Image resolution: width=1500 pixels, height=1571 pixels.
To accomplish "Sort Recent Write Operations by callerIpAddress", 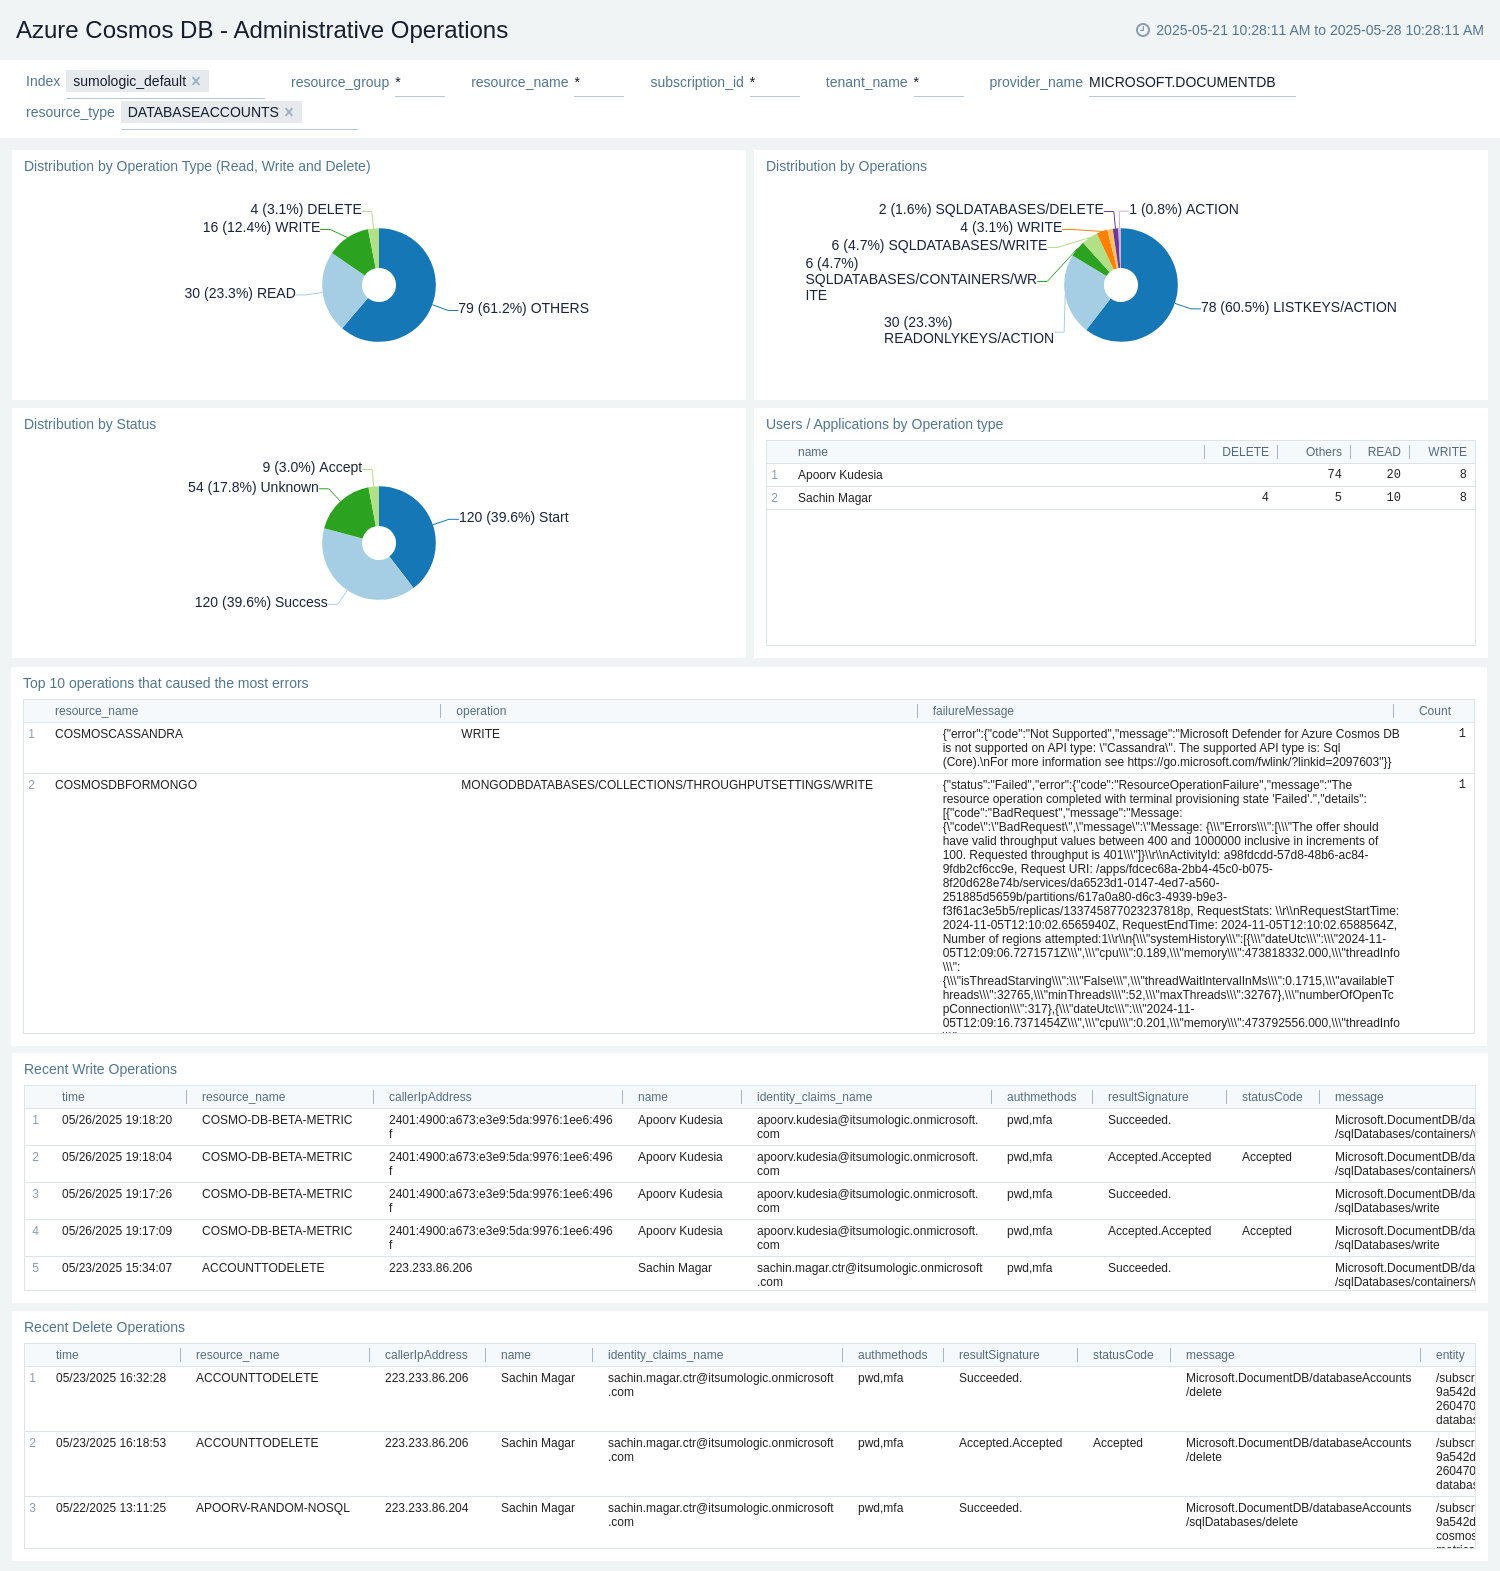I will click(430, 1097).
